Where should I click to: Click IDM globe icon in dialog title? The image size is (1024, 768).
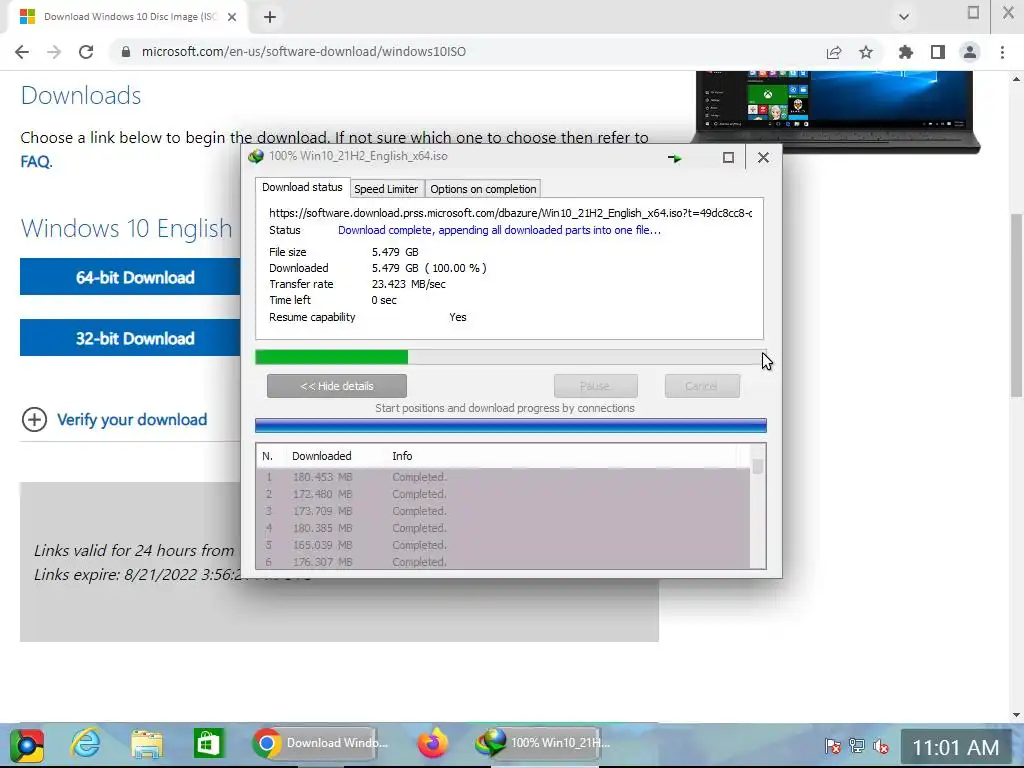click(256, 156)
